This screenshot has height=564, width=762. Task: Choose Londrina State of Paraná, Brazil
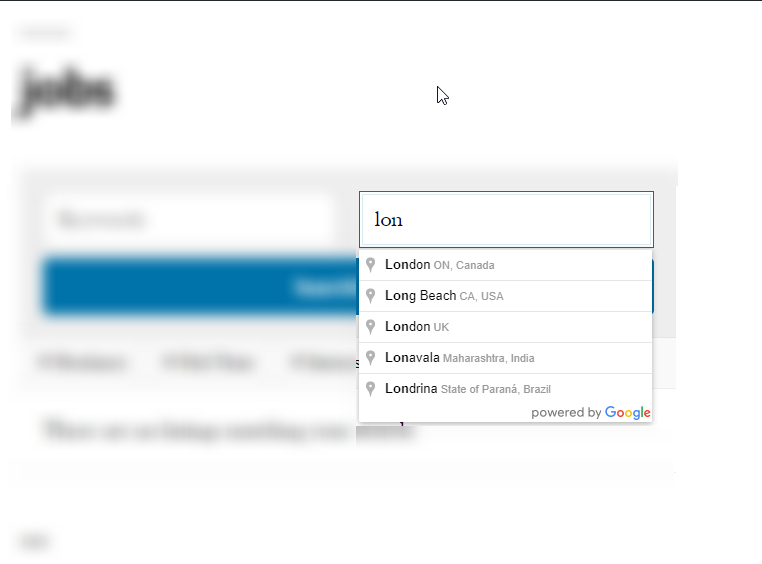click(x=505, y=389)
